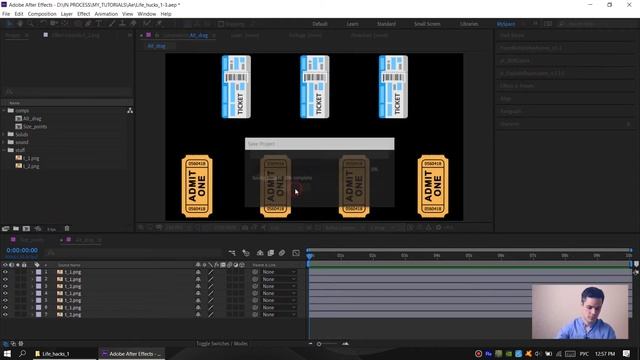Hide layer 4 t_1.png with eye icon
640x360 pixels.
tap(5, 293)
